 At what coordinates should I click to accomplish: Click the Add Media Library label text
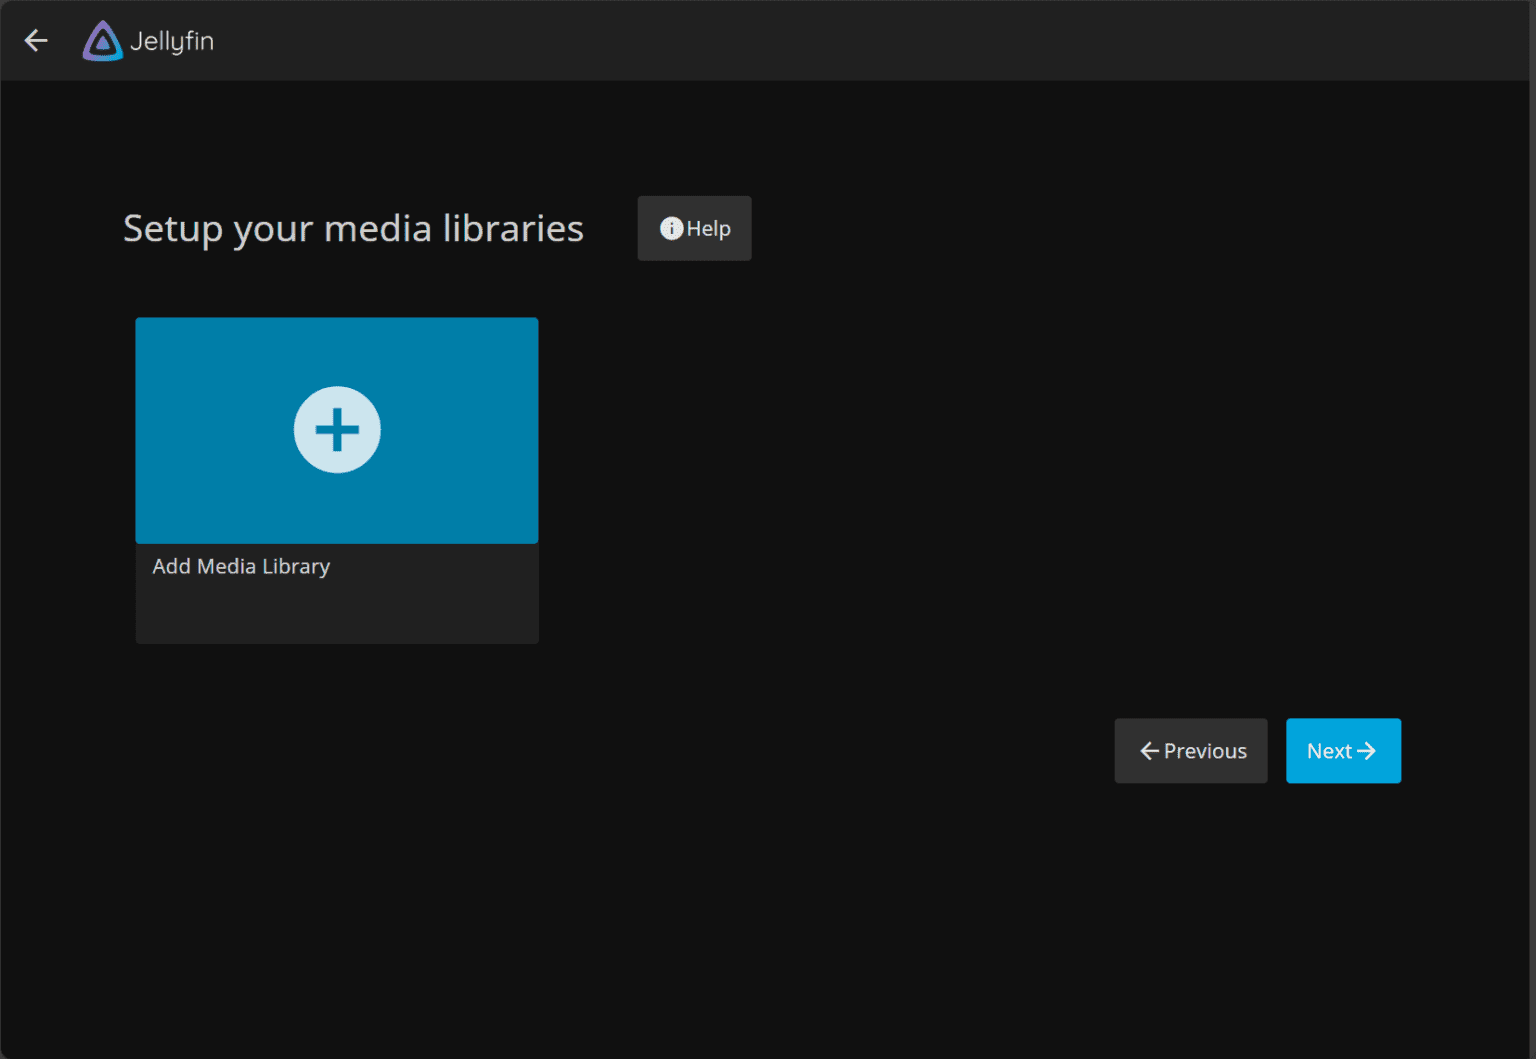(x=241, y=566)
